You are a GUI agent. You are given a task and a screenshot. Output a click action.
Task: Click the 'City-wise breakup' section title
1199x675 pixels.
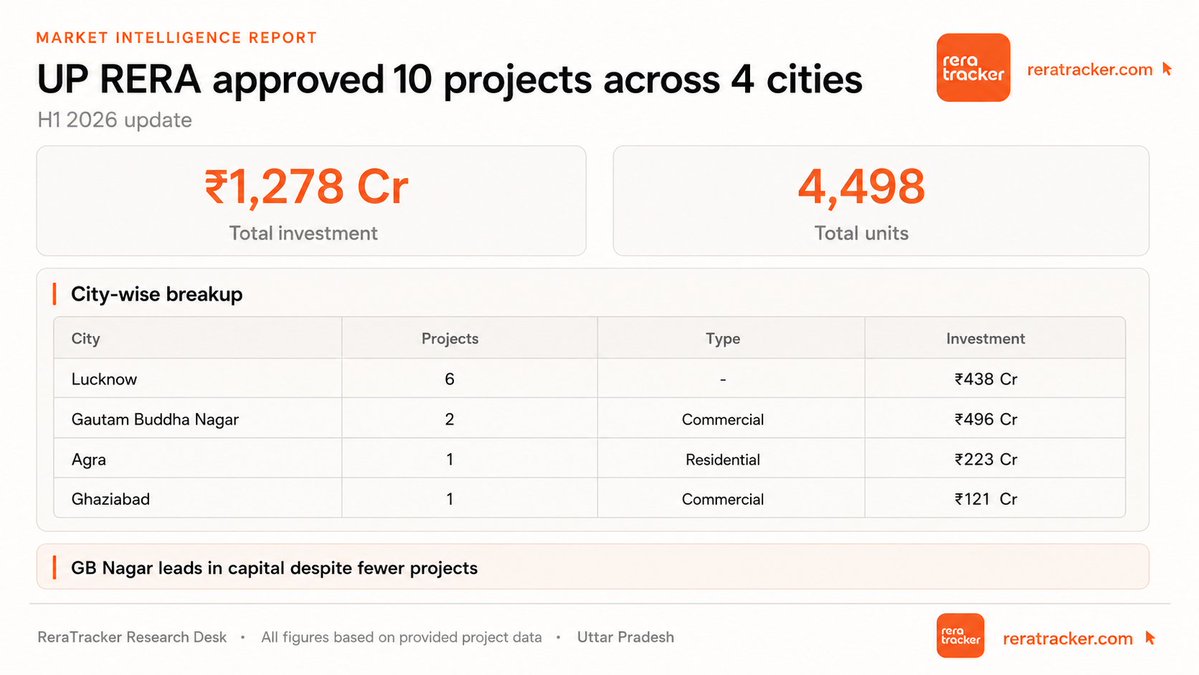coord(157,294)
